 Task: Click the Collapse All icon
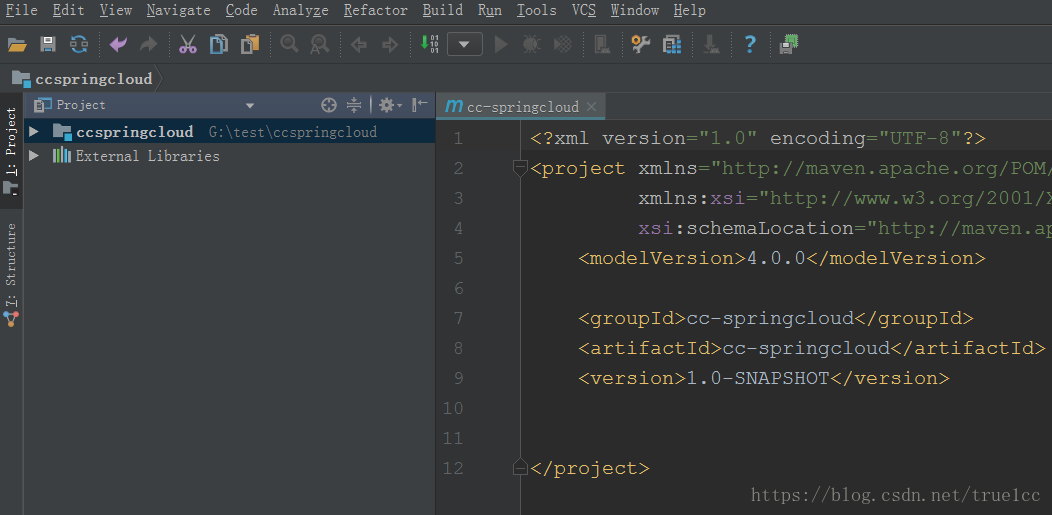[x=354, y=105]
